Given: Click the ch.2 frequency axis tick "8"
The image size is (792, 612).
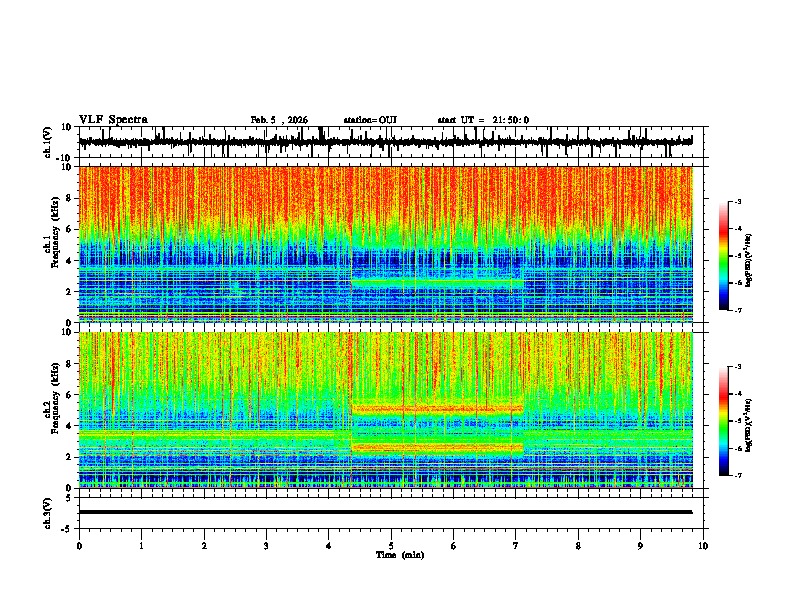Looking at the screenshot, I should point(70,364).
